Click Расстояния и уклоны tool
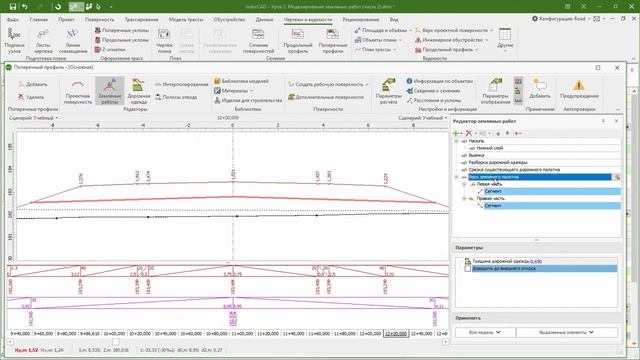 [x=433, y=100]
